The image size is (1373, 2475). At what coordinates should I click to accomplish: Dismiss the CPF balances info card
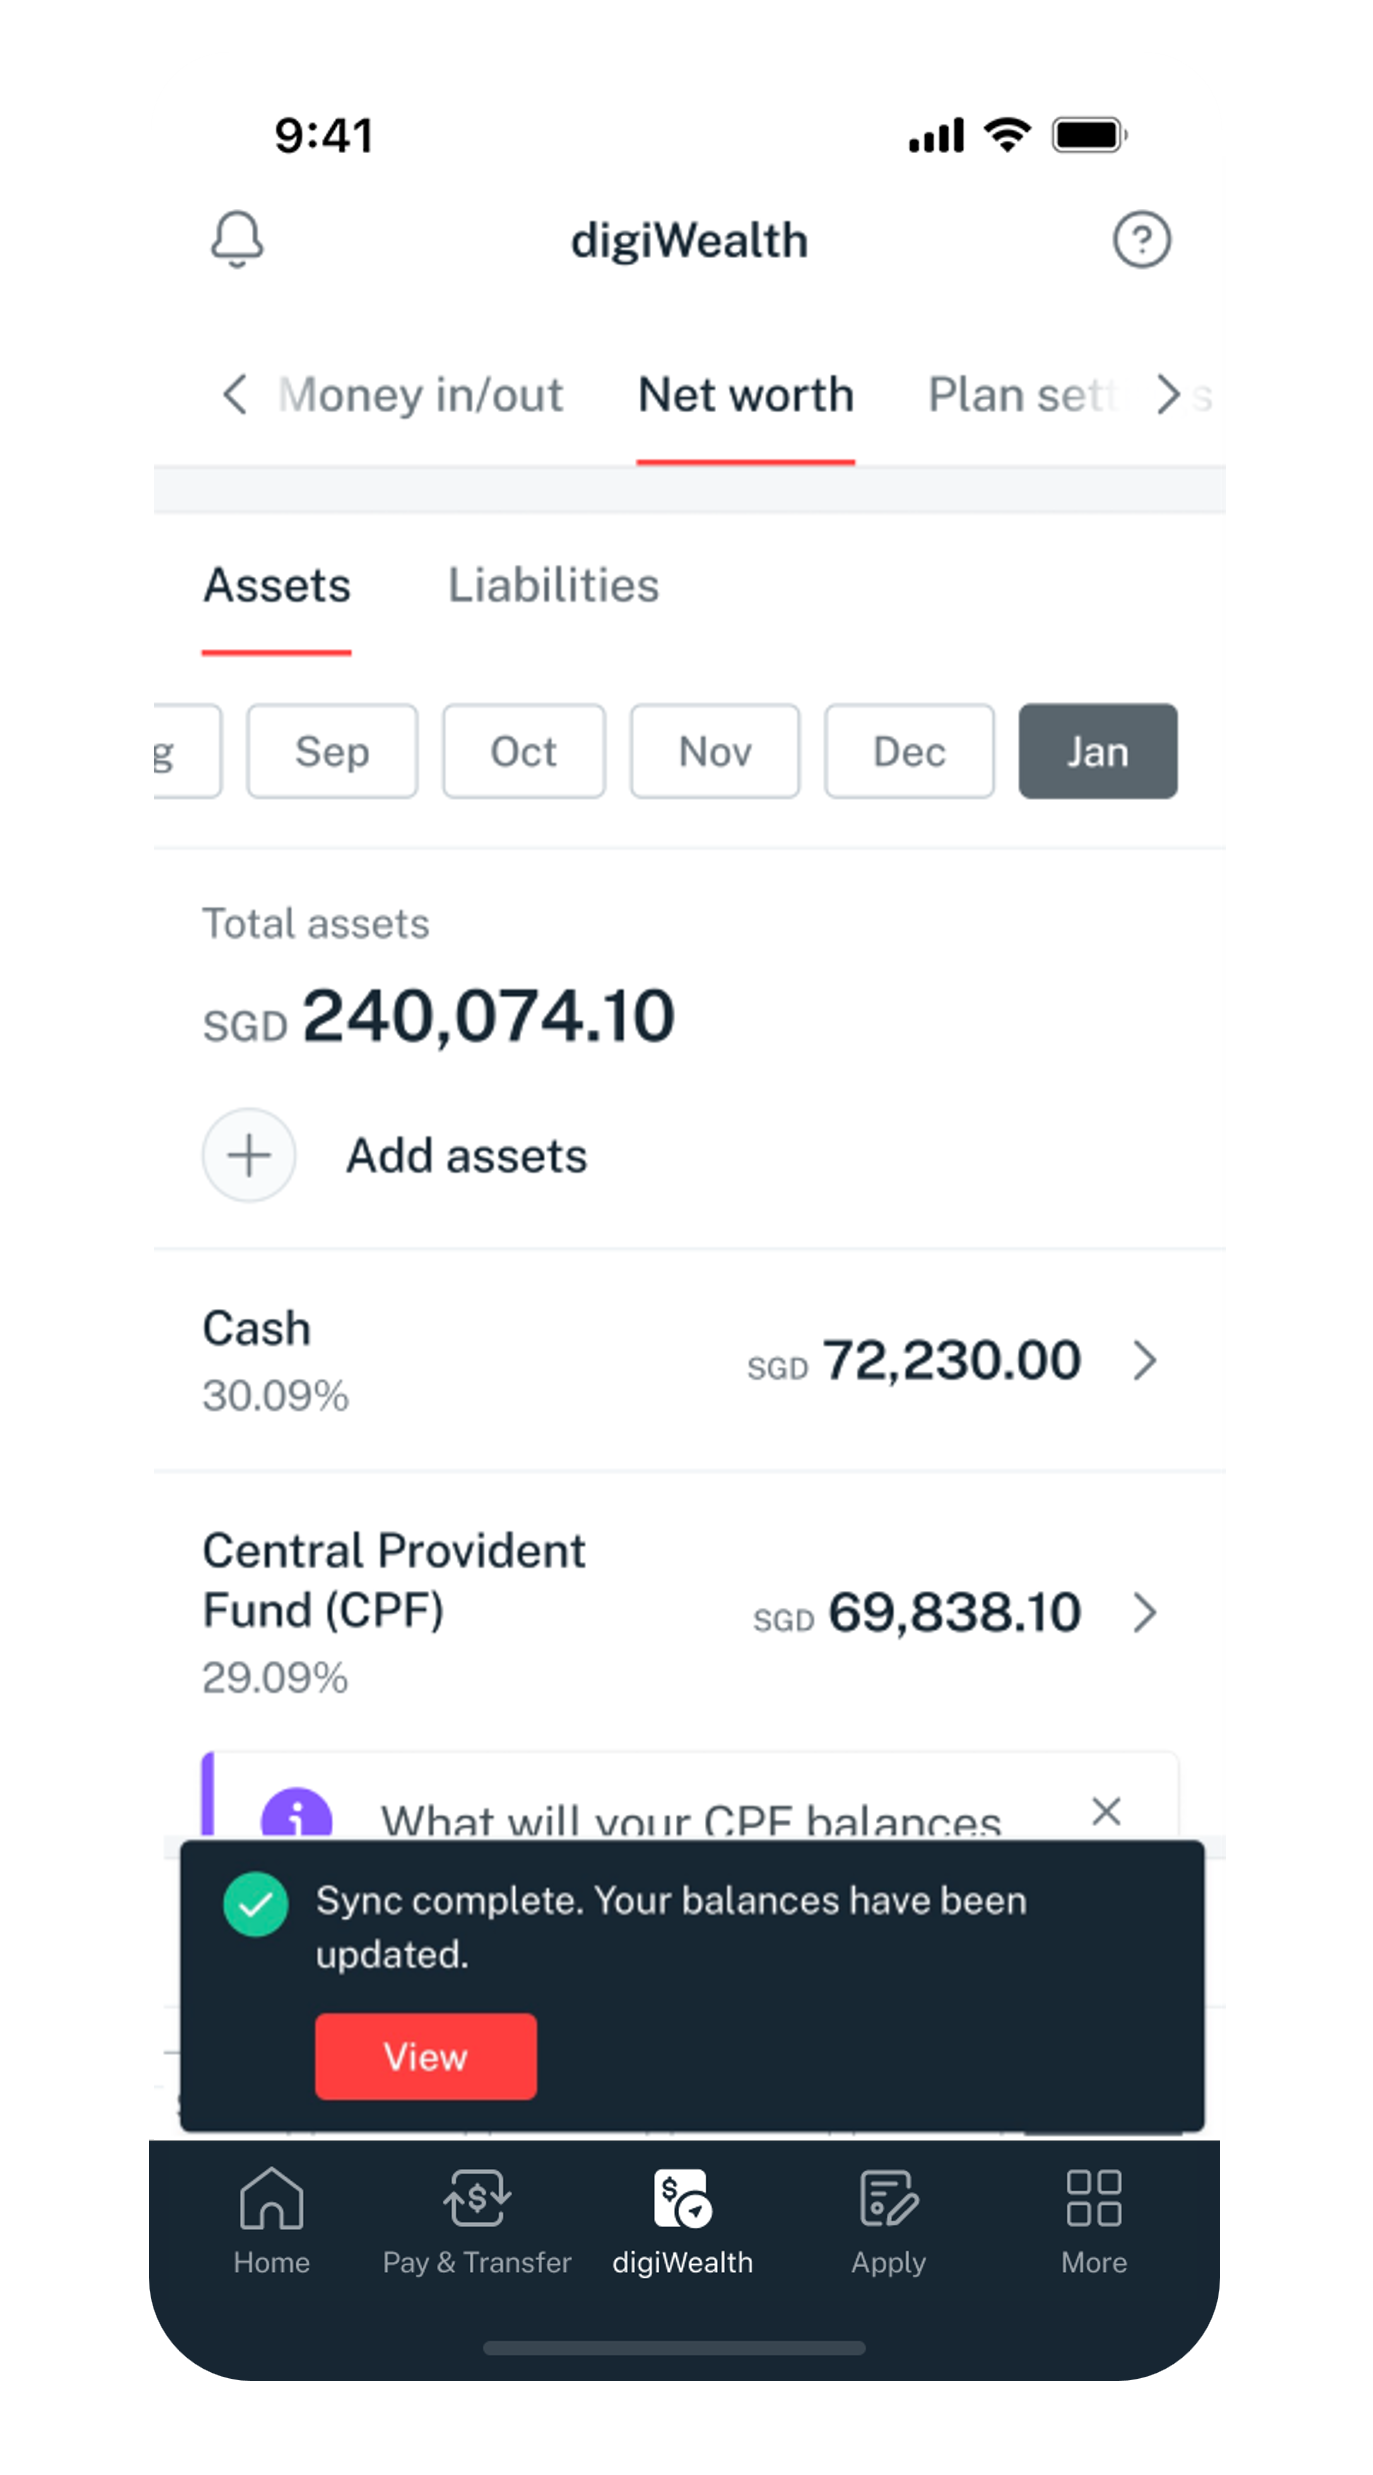[1106, 1811]
